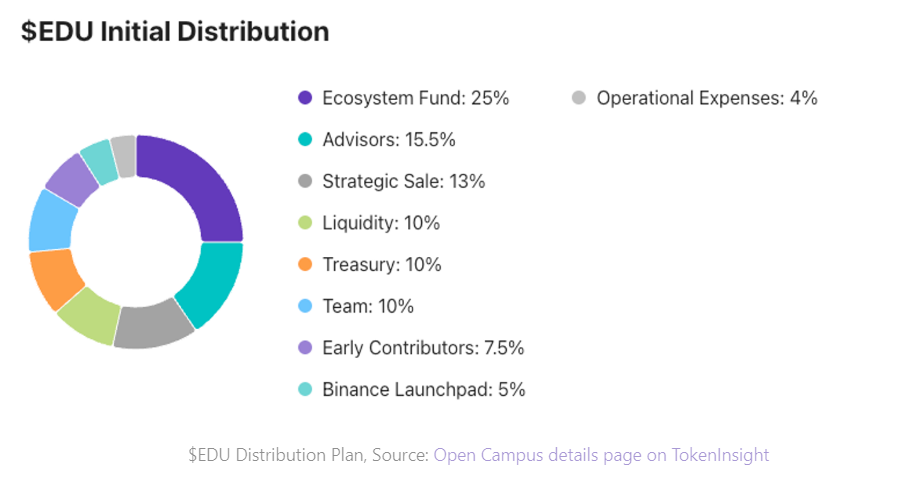Toggle the Early Contributors: 7.5% legend label
910x482 pixels.
423,348
